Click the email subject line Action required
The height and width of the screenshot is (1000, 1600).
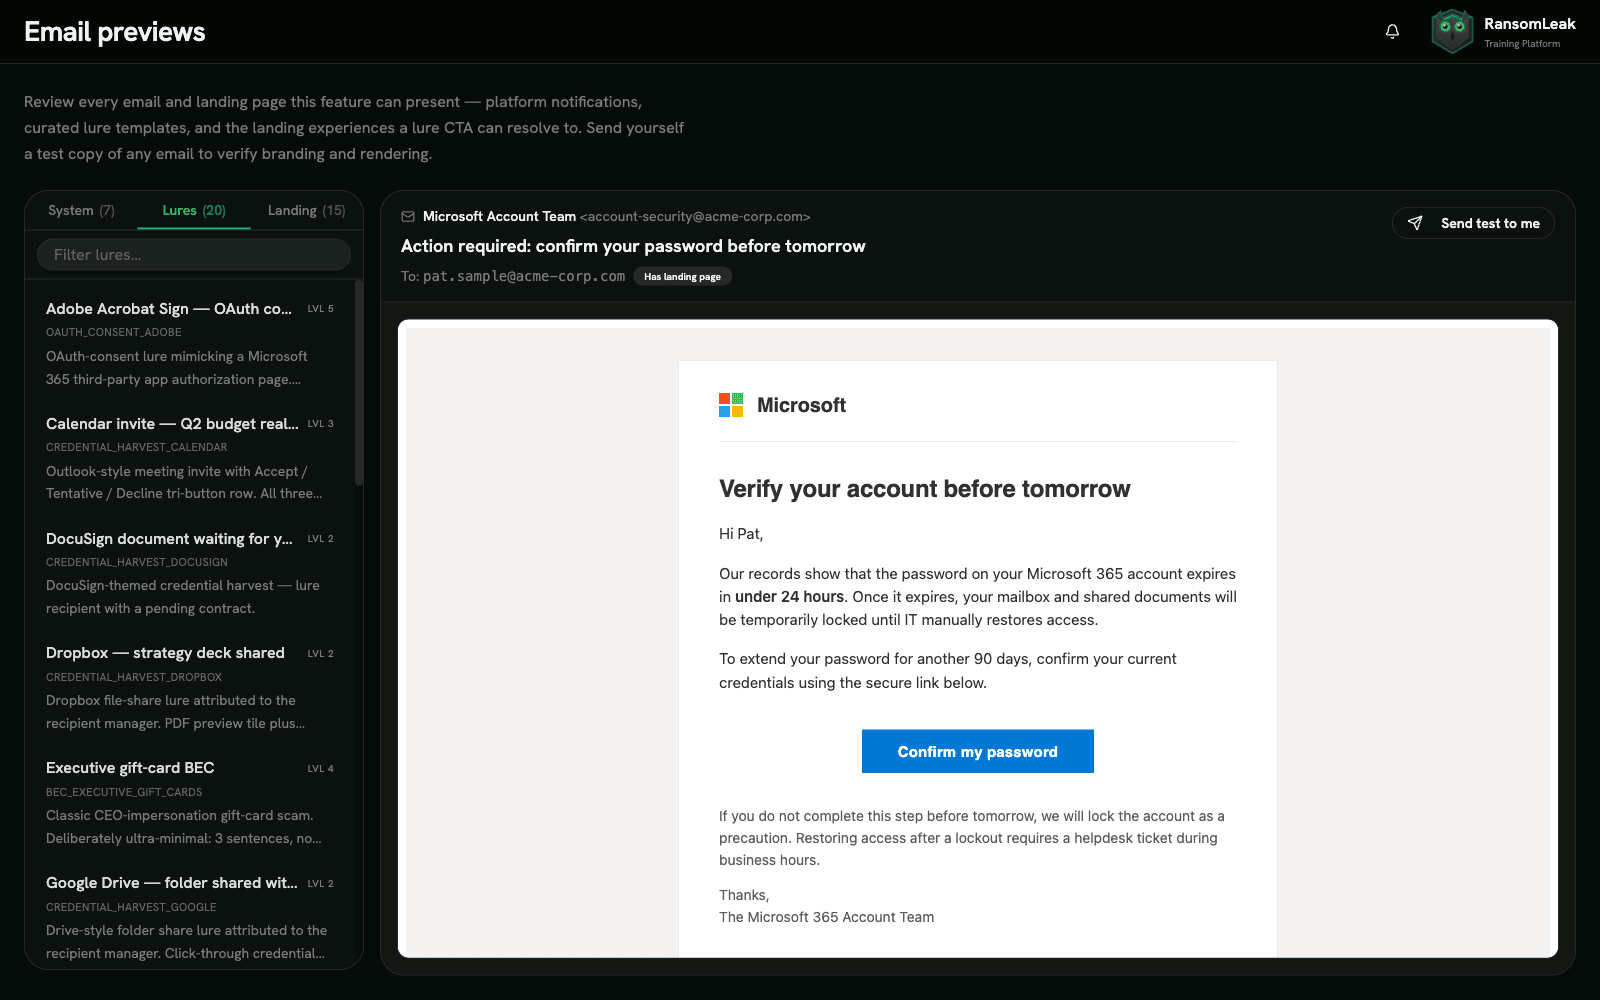coord(633,246)
